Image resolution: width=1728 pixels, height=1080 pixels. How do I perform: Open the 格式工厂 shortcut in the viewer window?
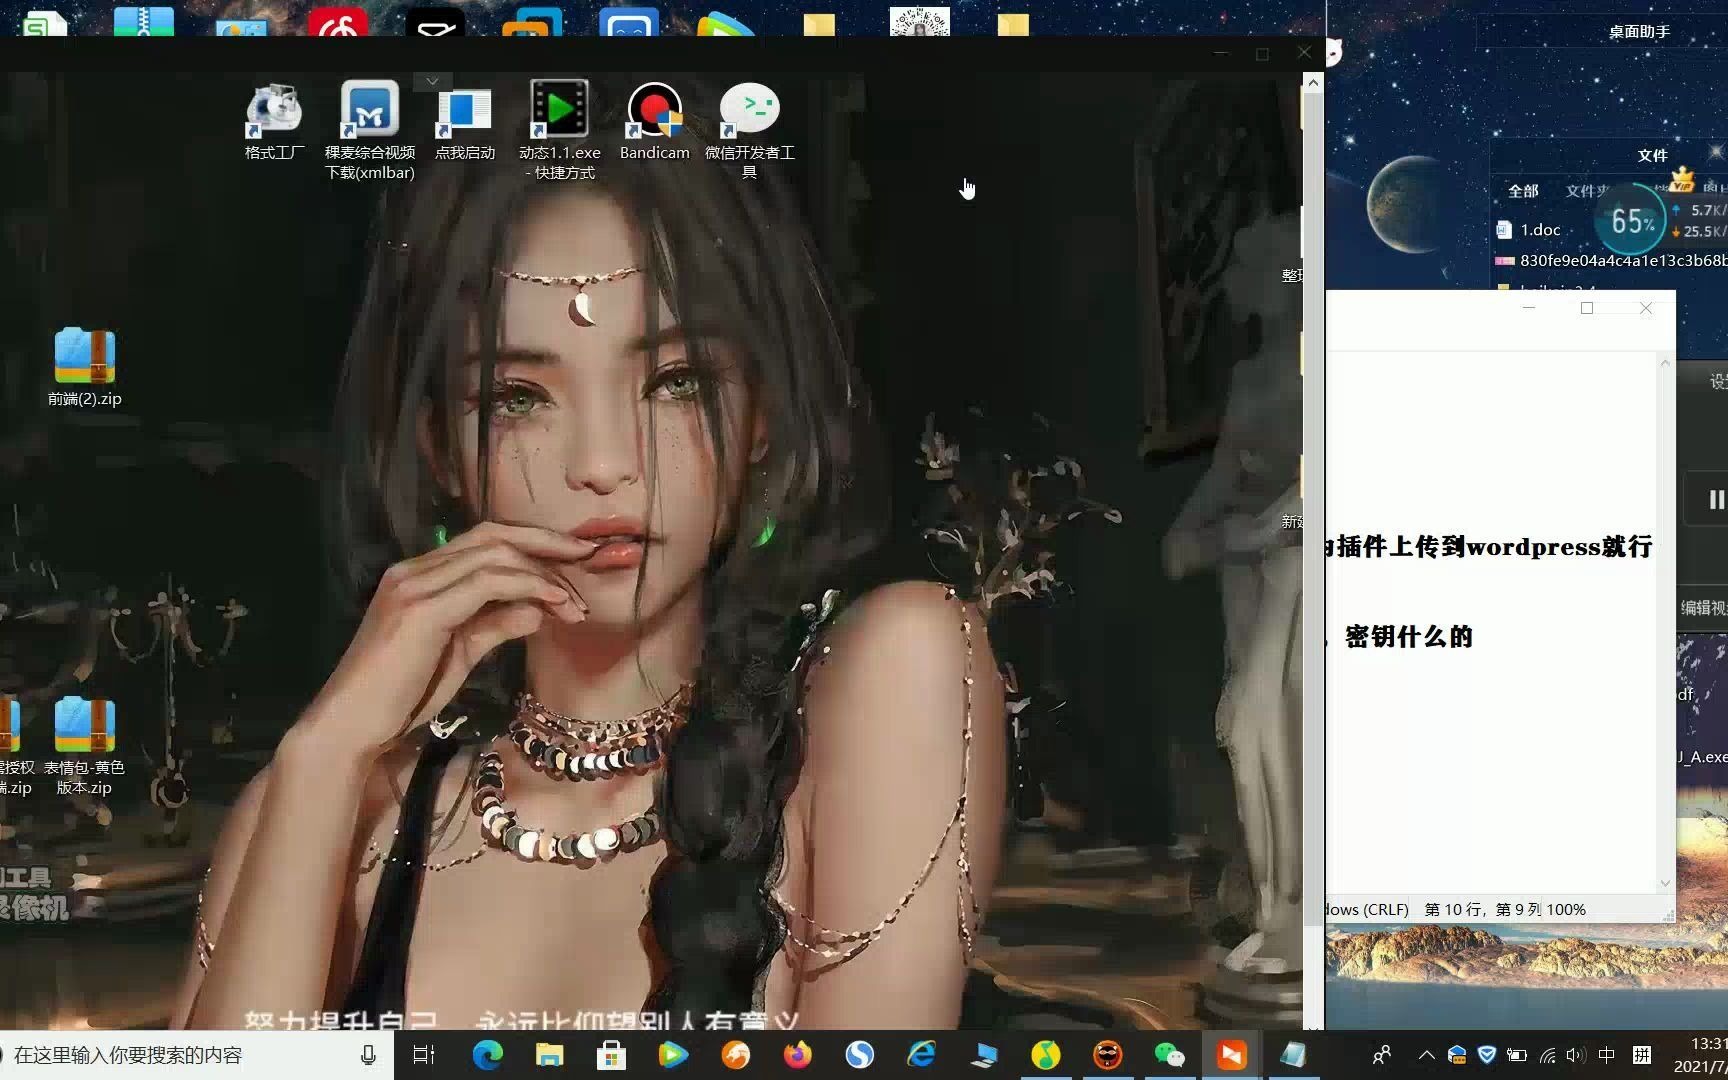(275, 122)
